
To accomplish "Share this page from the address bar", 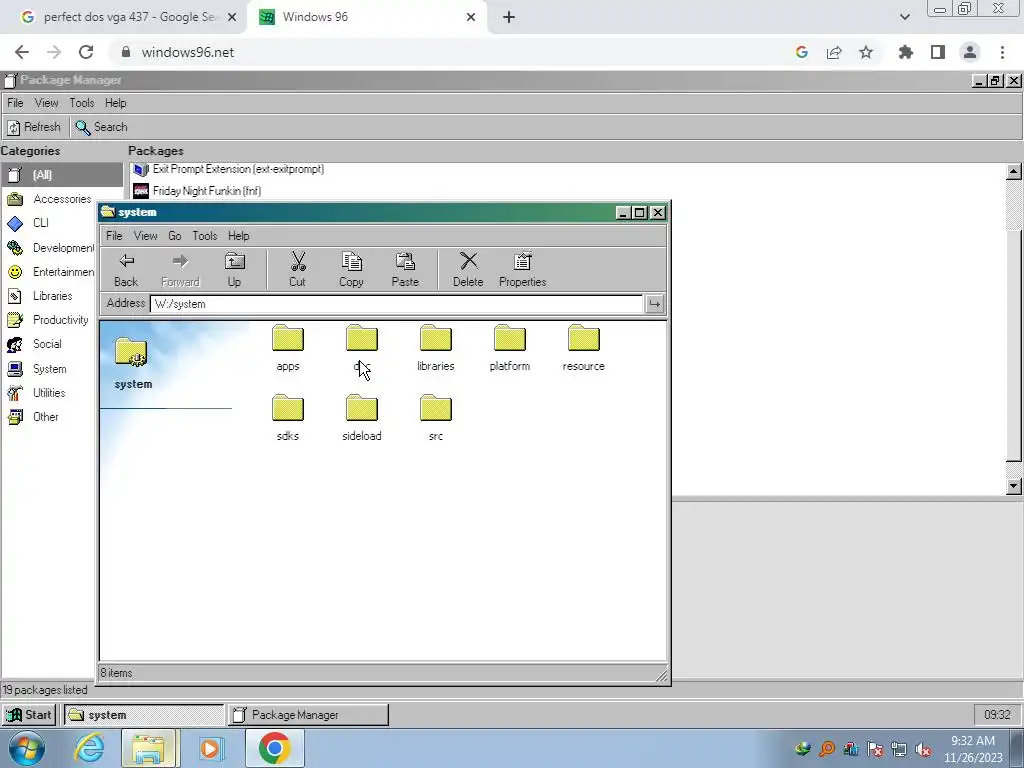I will pyautogui.click(x=834, y=52).
